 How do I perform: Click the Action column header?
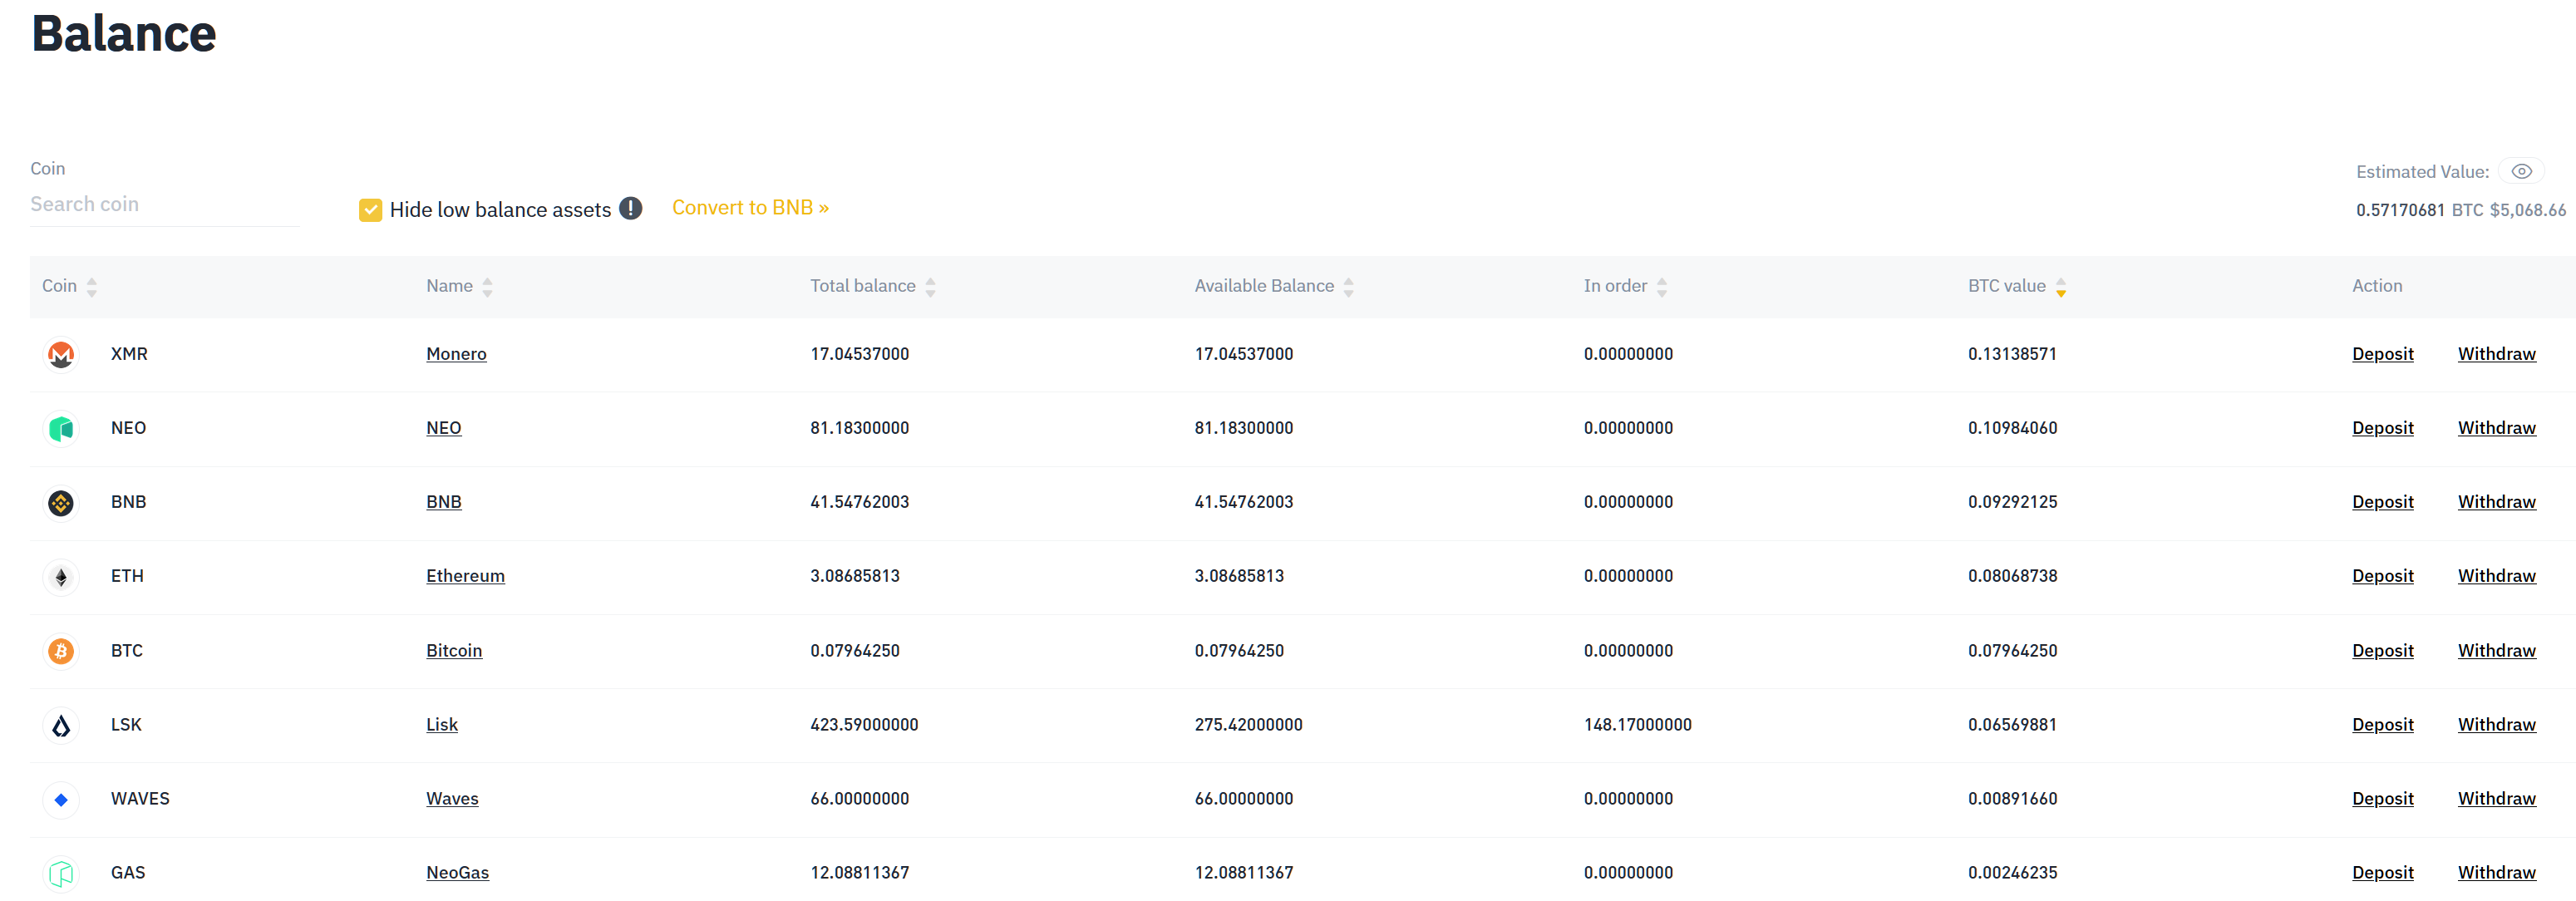(x=2377, y=285)
